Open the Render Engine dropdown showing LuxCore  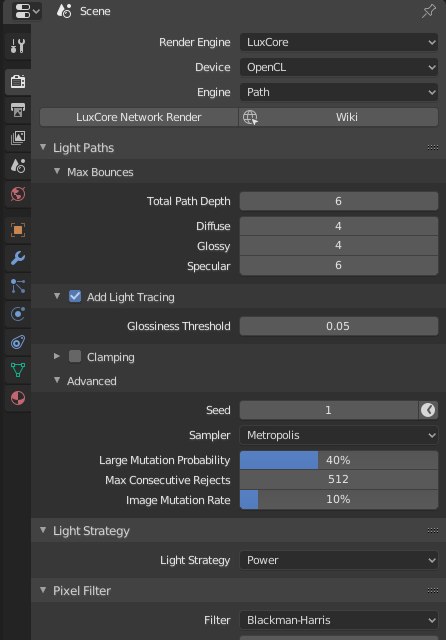coord(339,42)
